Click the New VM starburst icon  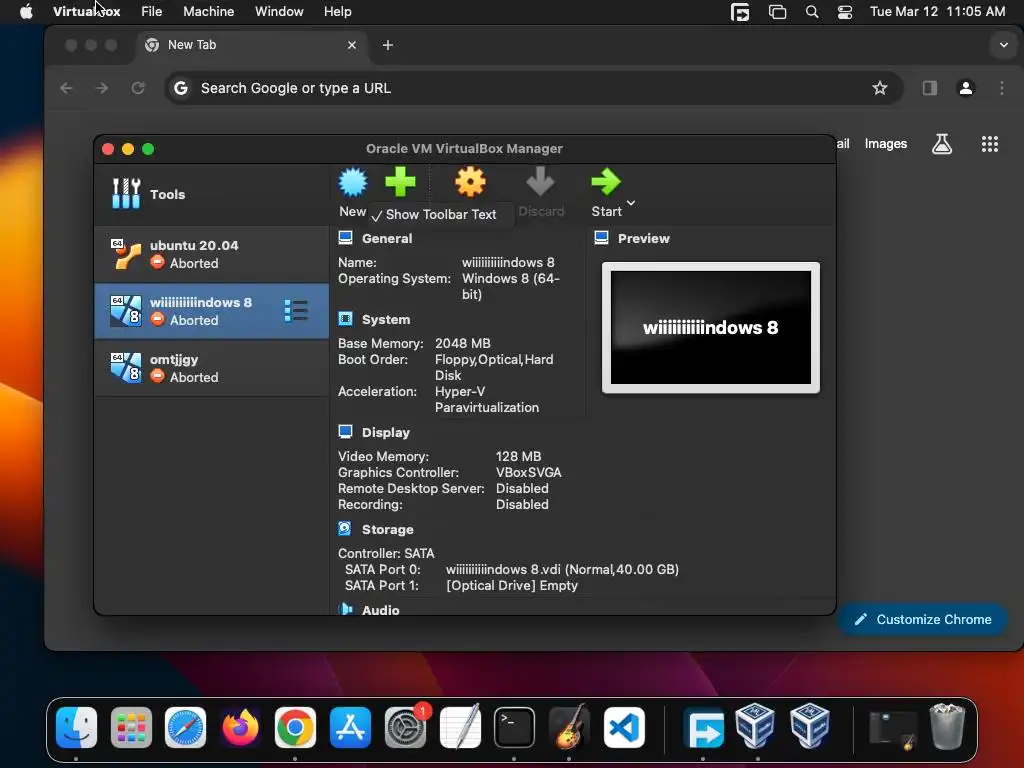coord(353,182)
